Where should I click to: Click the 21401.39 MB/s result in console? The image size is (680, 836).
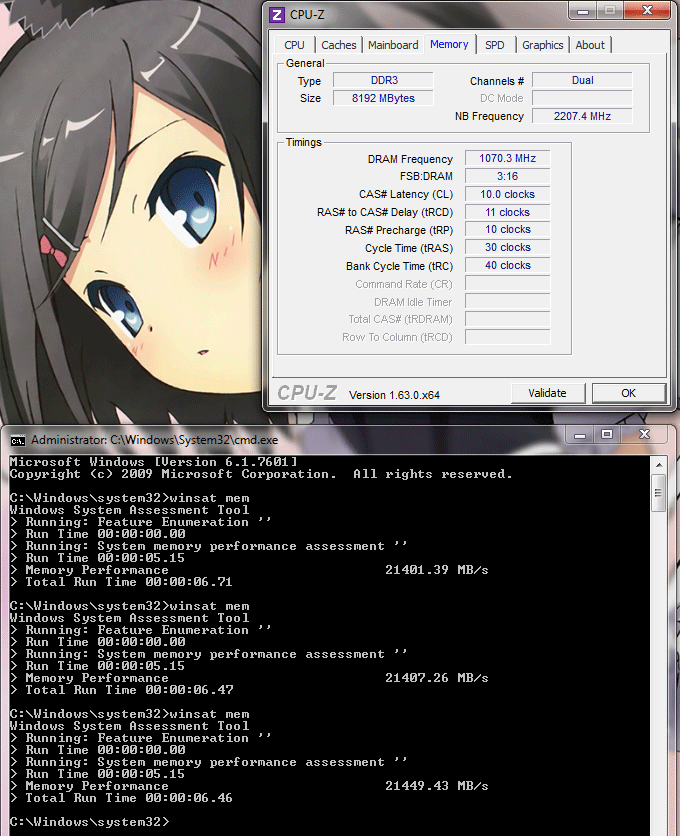pos(436,570)
